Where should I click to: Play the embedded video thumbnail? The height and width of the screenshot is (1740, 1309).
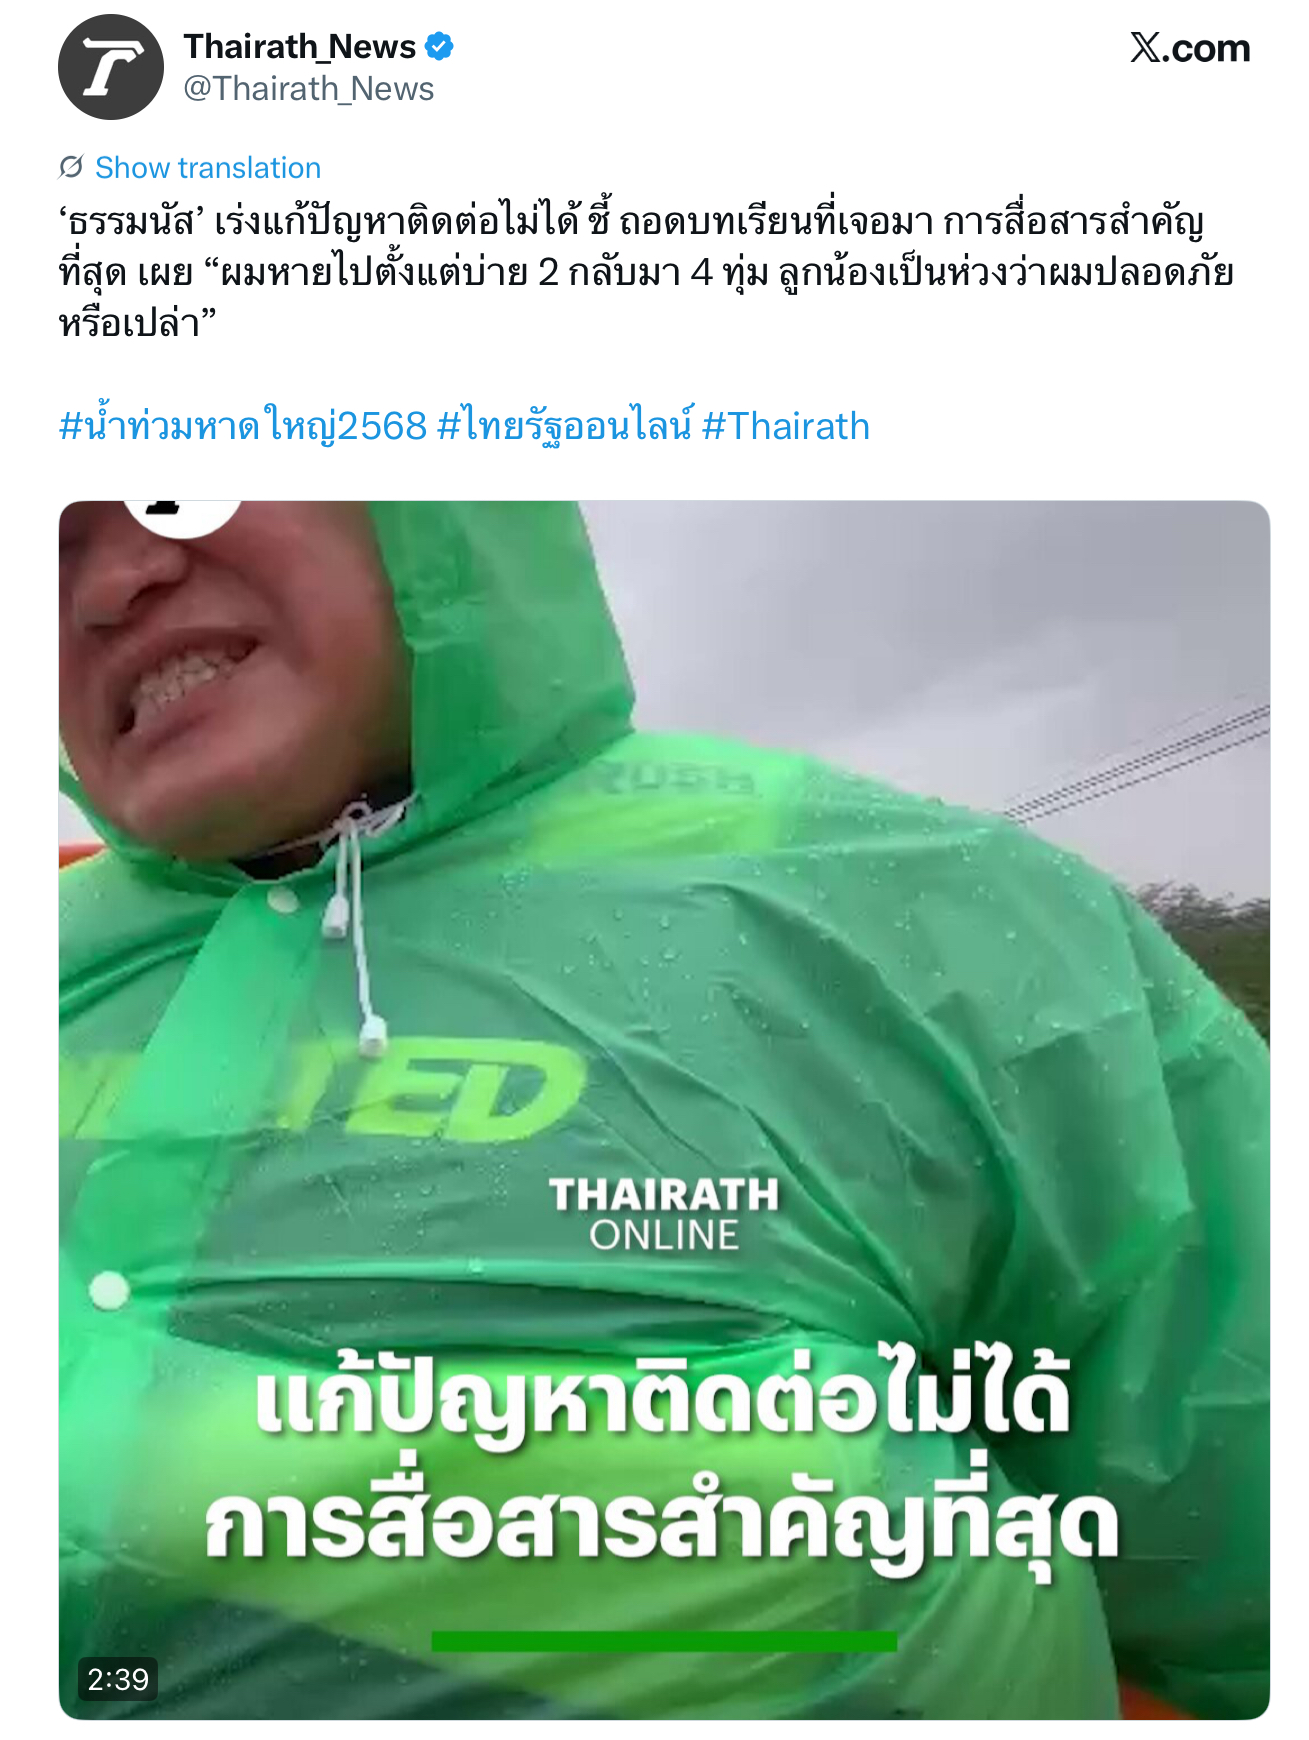pyautogui.click(x=664, y=1110)
